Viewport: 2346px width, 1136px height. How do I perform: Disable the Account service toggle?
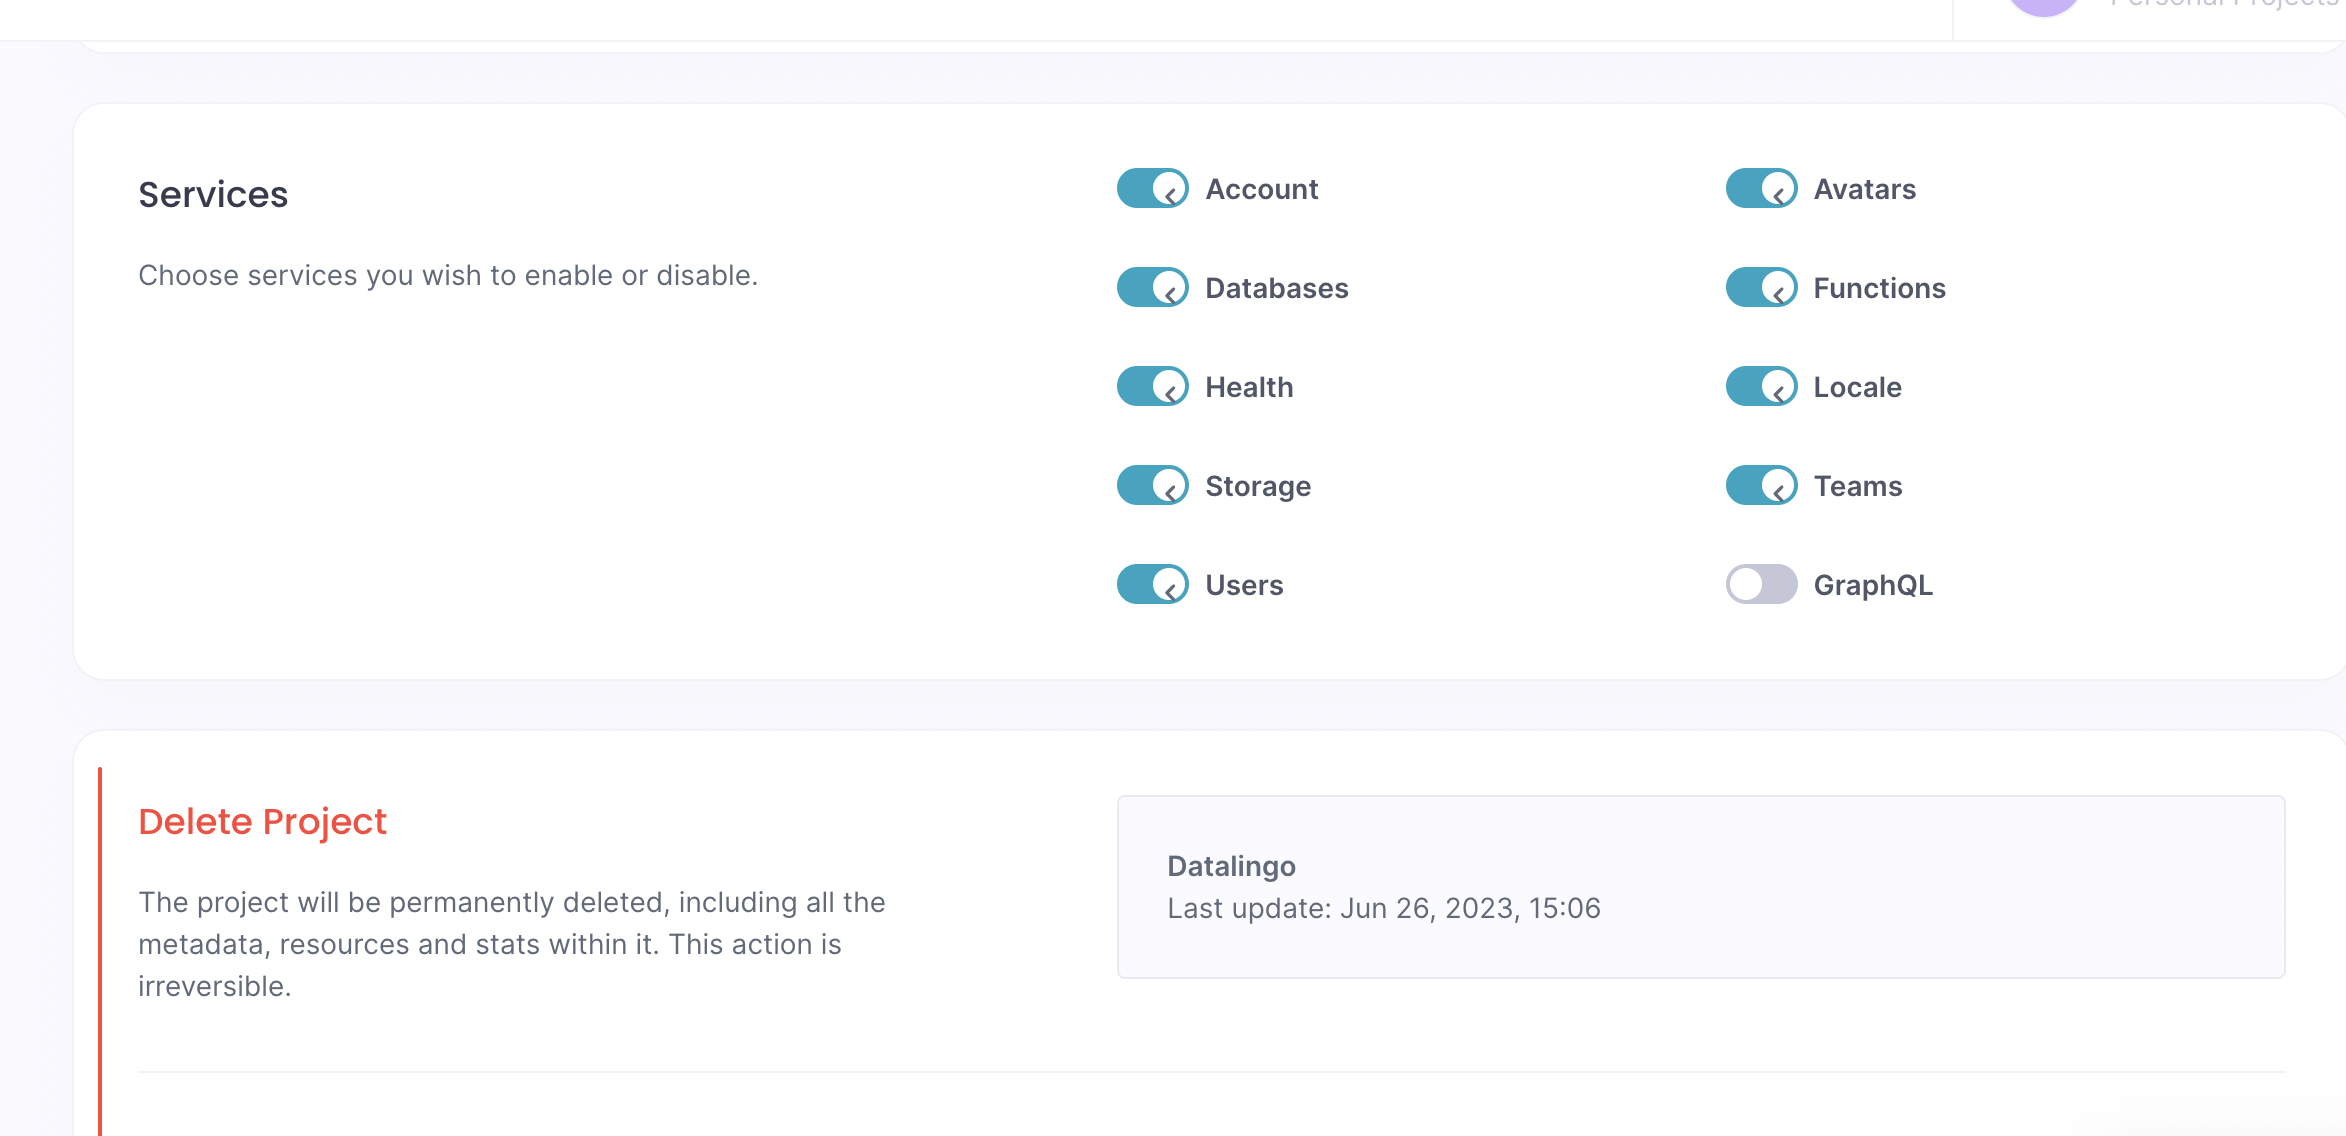tap(1152, 189)
